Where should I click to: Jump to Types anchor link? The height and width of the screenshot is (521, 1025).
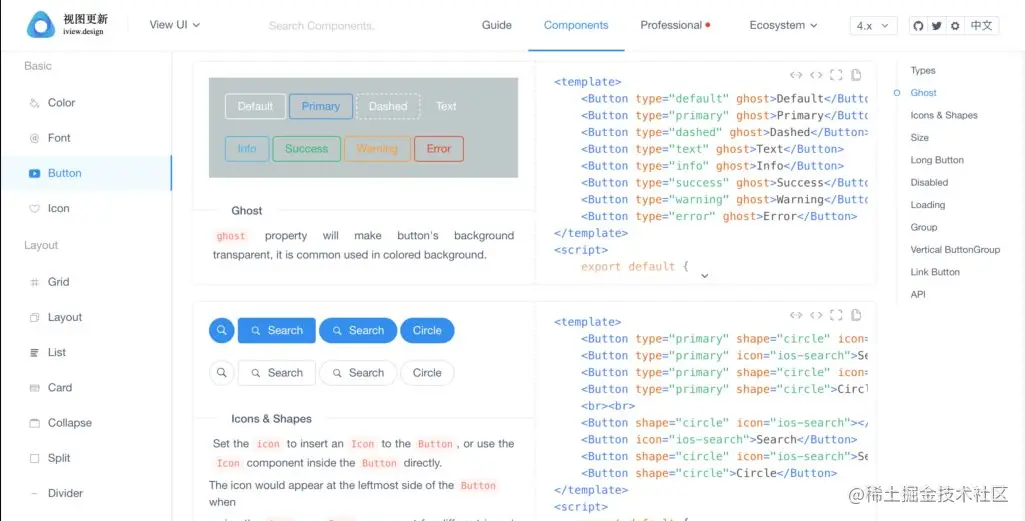click(x=923, y=71)
